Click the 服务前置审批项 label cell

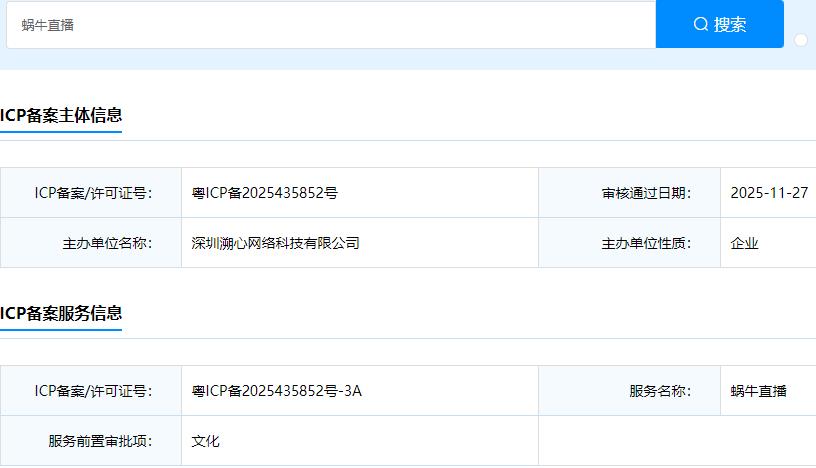coord(100,441)
